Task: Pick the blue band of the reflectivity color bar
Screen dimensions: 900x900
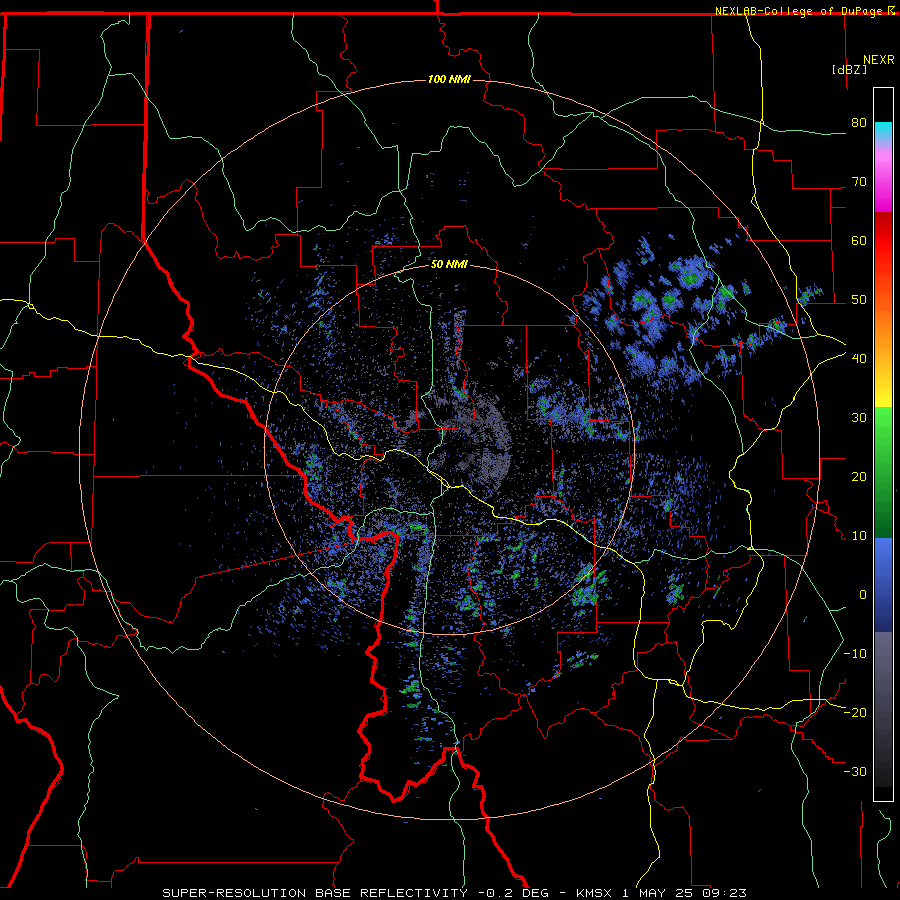Action: (883, 585)
